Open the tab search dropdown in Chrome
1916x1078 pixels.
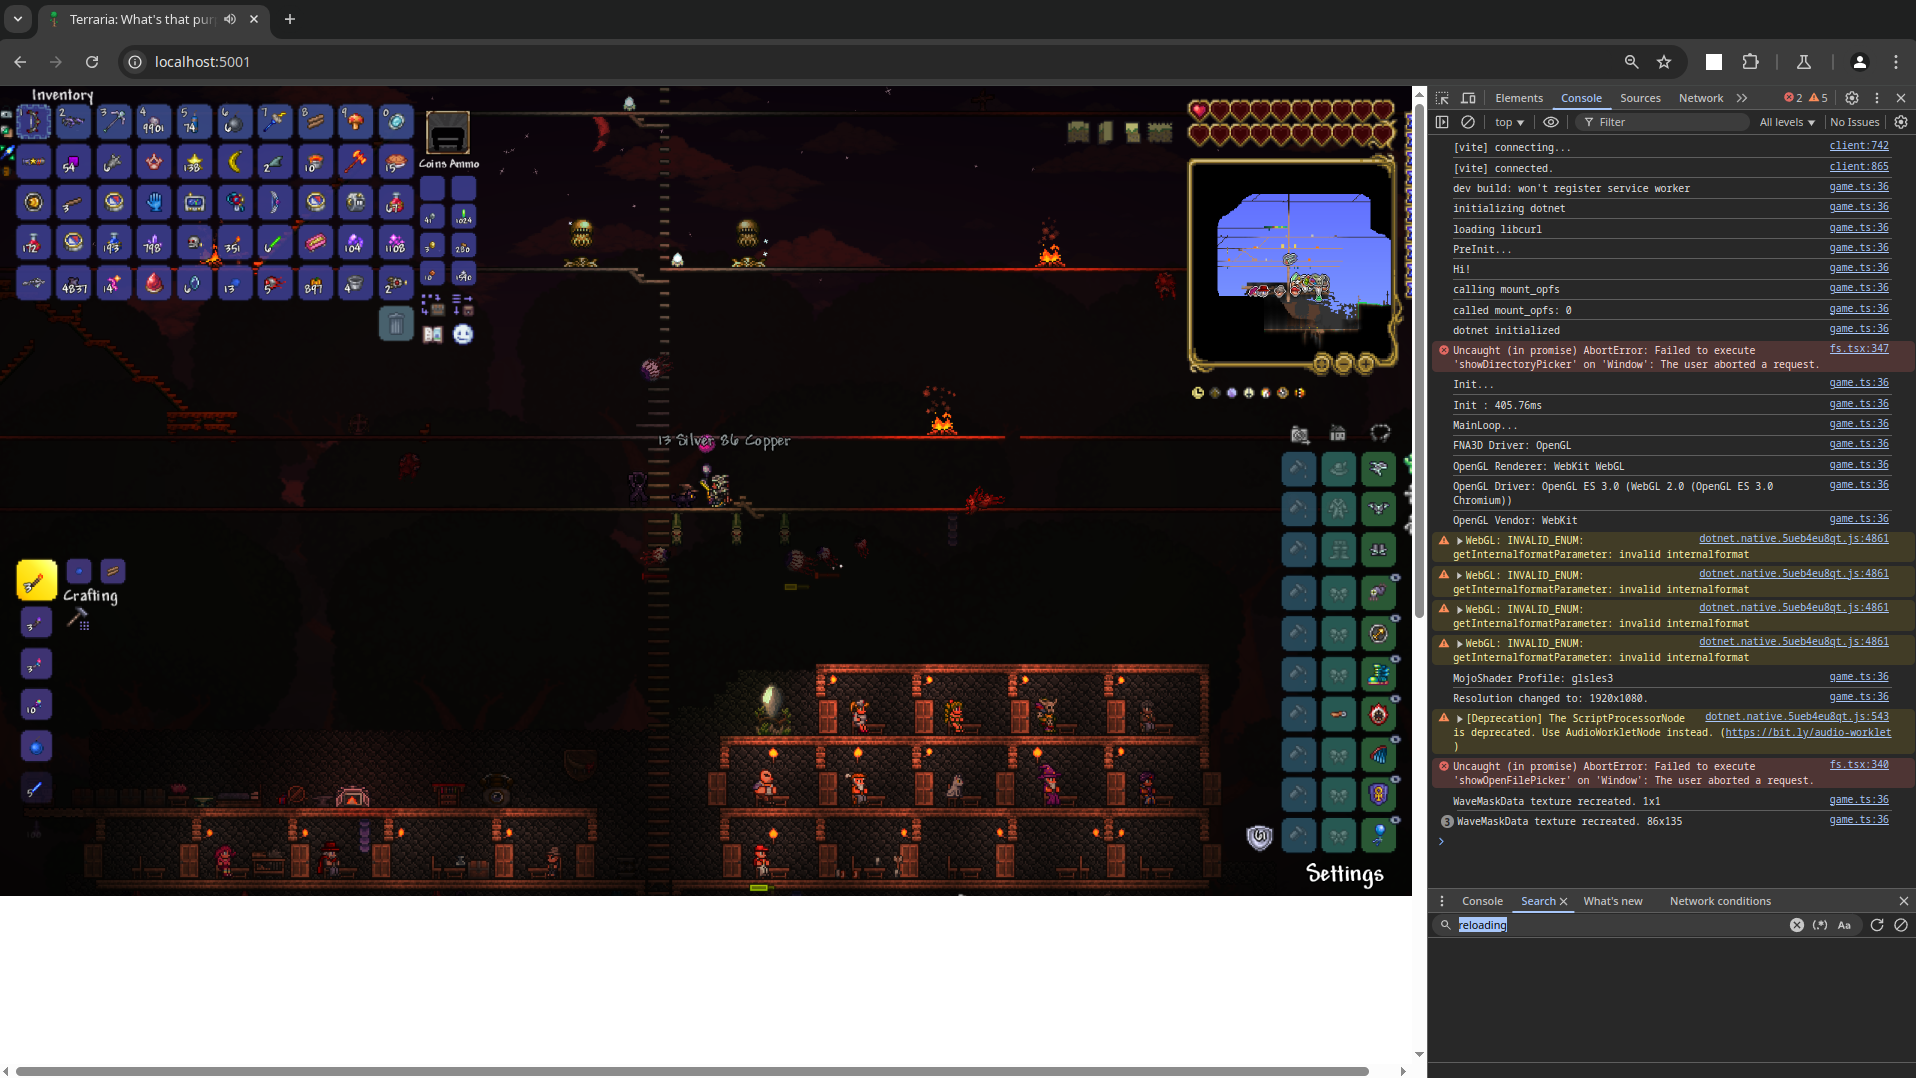tap(18, 19)
